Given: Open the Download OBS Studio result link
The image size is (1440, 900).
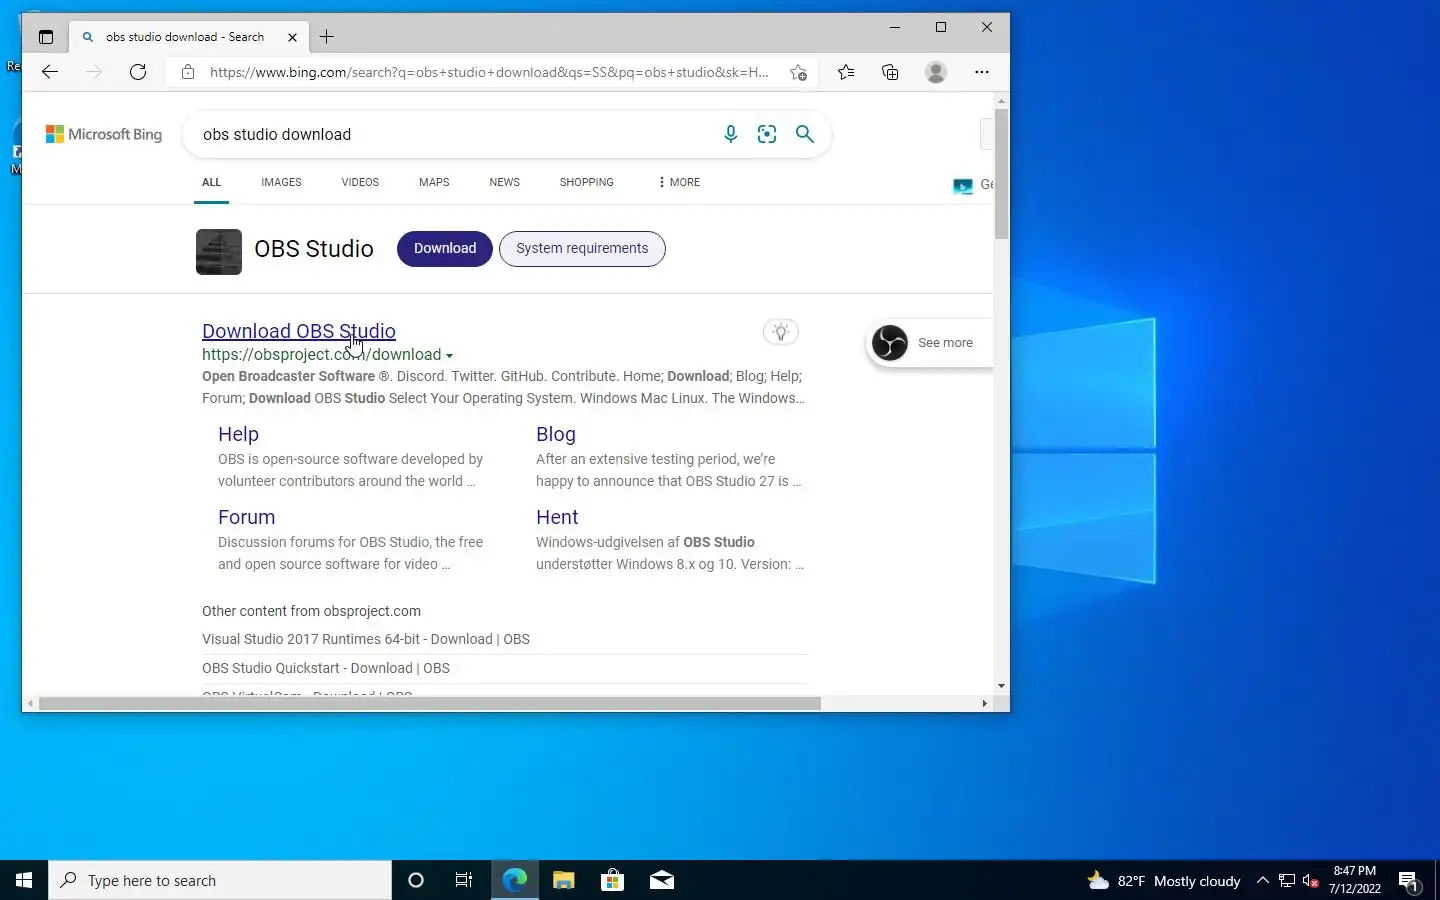Looking at the screenshot, I should coord(299,331).
